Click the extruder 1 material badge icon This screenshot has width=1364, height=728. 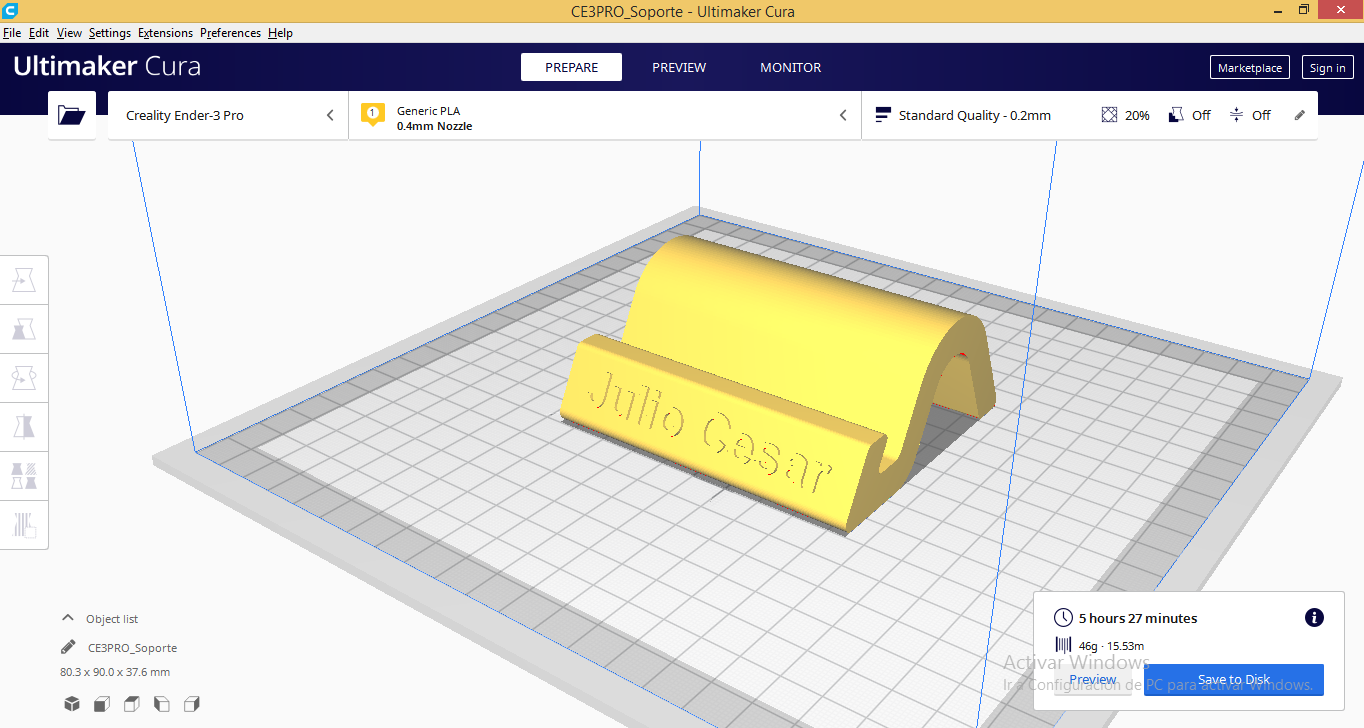point(373,114)
